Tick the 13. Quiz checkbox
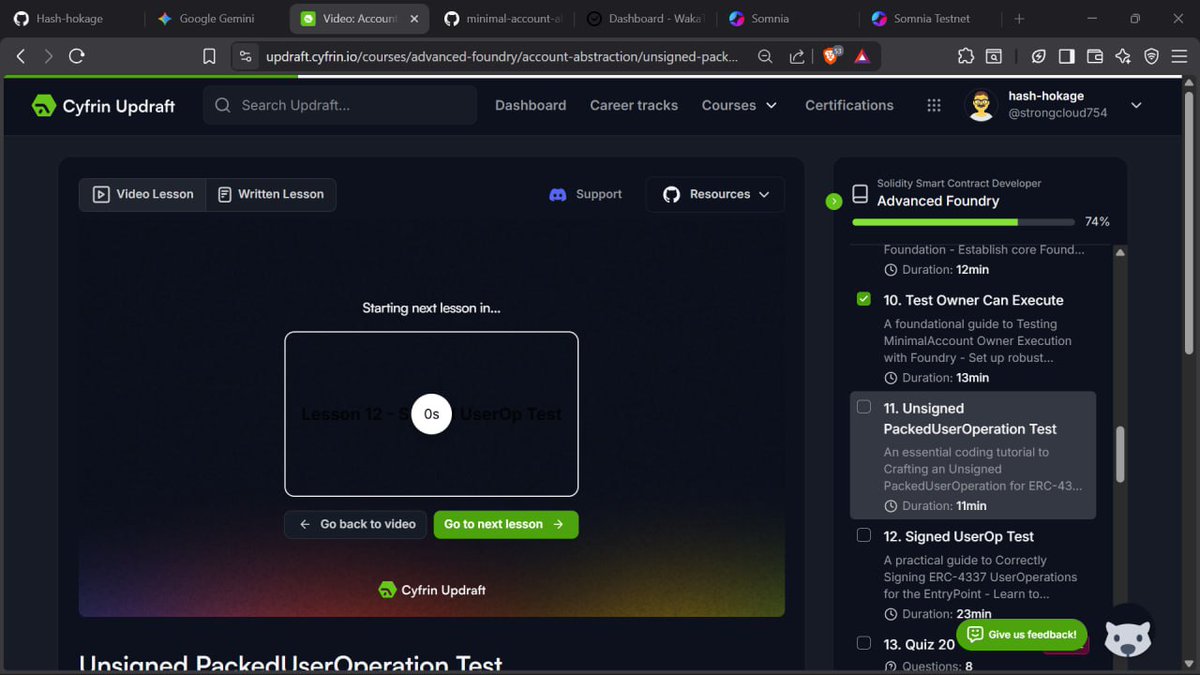This screenshot has height=675, width=1200. pyautogui.click(x=864, y=643)
